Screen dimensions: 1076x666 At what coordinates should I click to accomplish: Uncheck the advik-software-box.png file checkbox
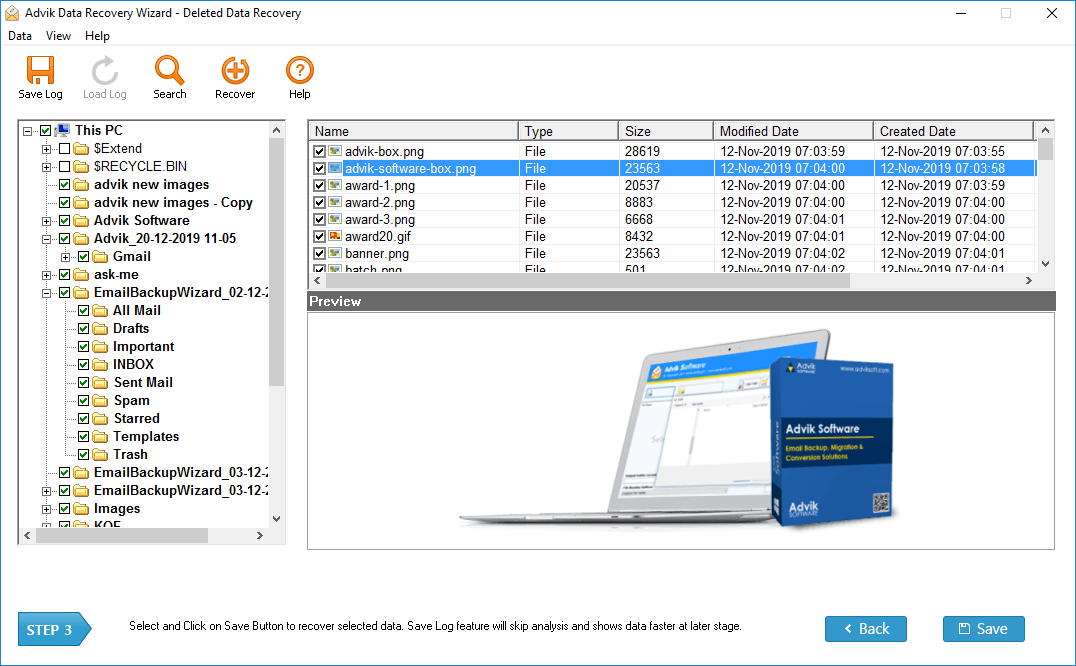(x=319, y=168)
